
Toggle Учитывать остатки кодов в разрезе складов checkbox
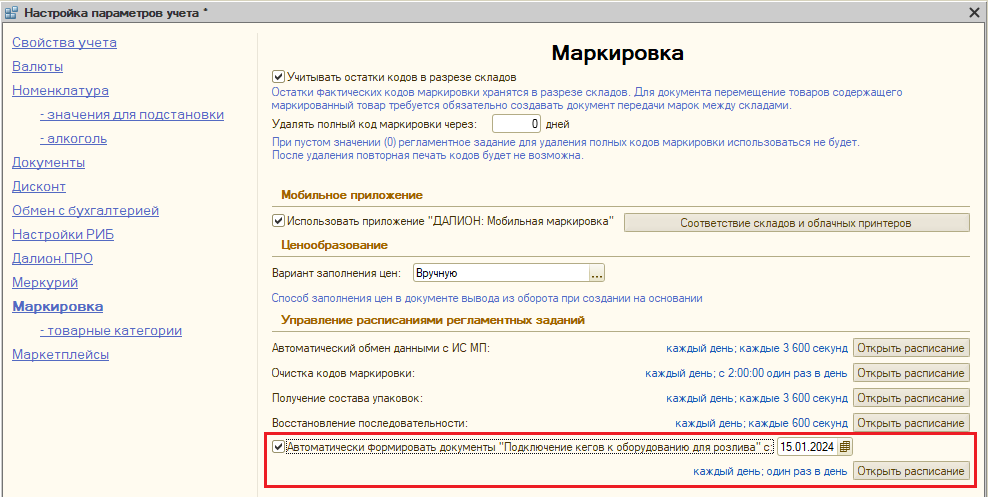[278, 76]
